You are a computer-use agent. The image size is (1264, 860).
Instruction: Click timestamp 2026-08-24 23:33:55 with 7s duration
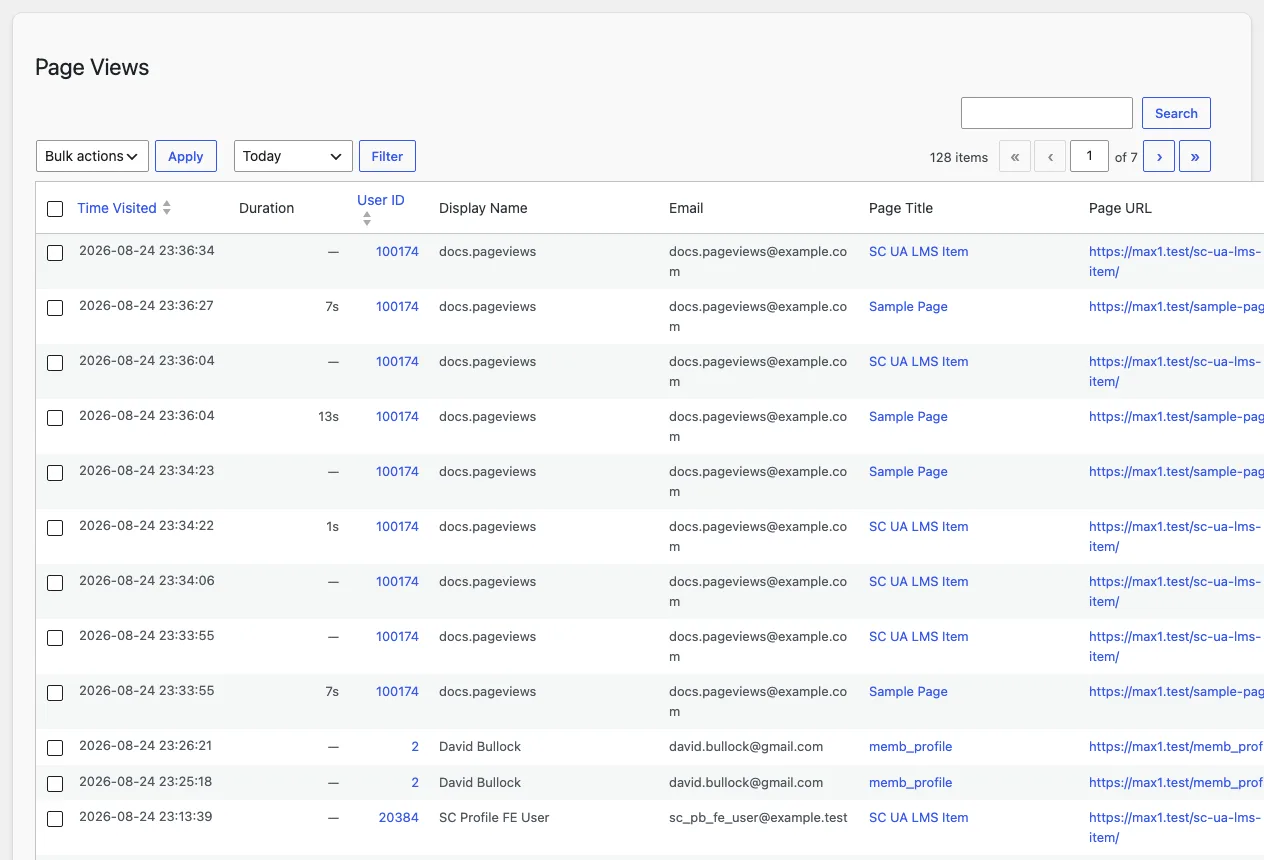146,691
